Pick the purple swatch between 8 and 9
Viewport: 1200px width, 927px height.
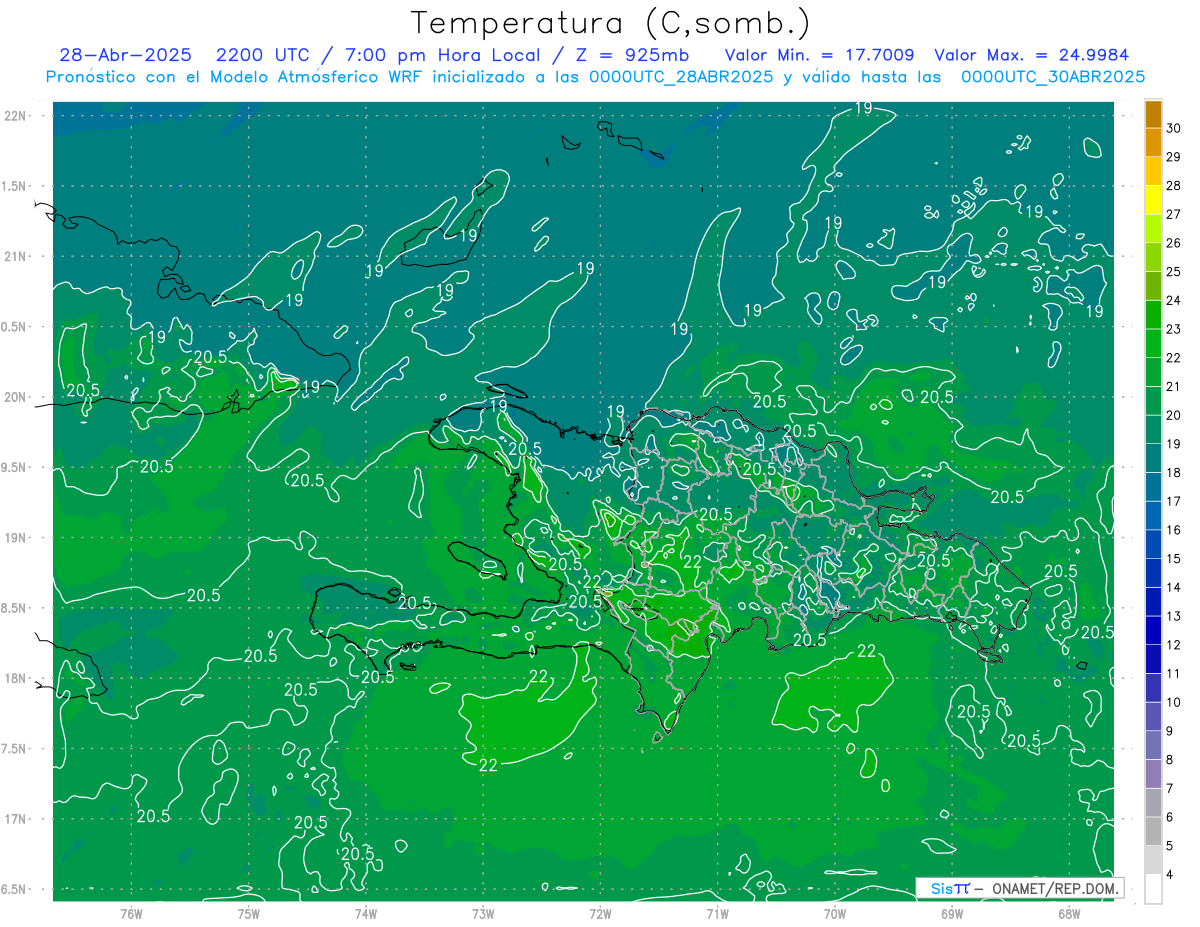click(1153, 745)
